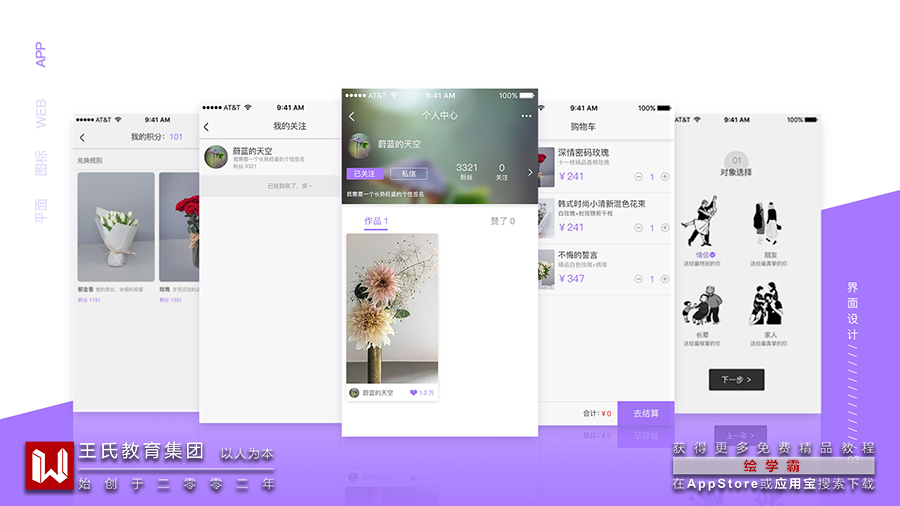
Task: Open the 深情密码玫瑰 product thumbnail in the cart
Action: tap(546, 167)
